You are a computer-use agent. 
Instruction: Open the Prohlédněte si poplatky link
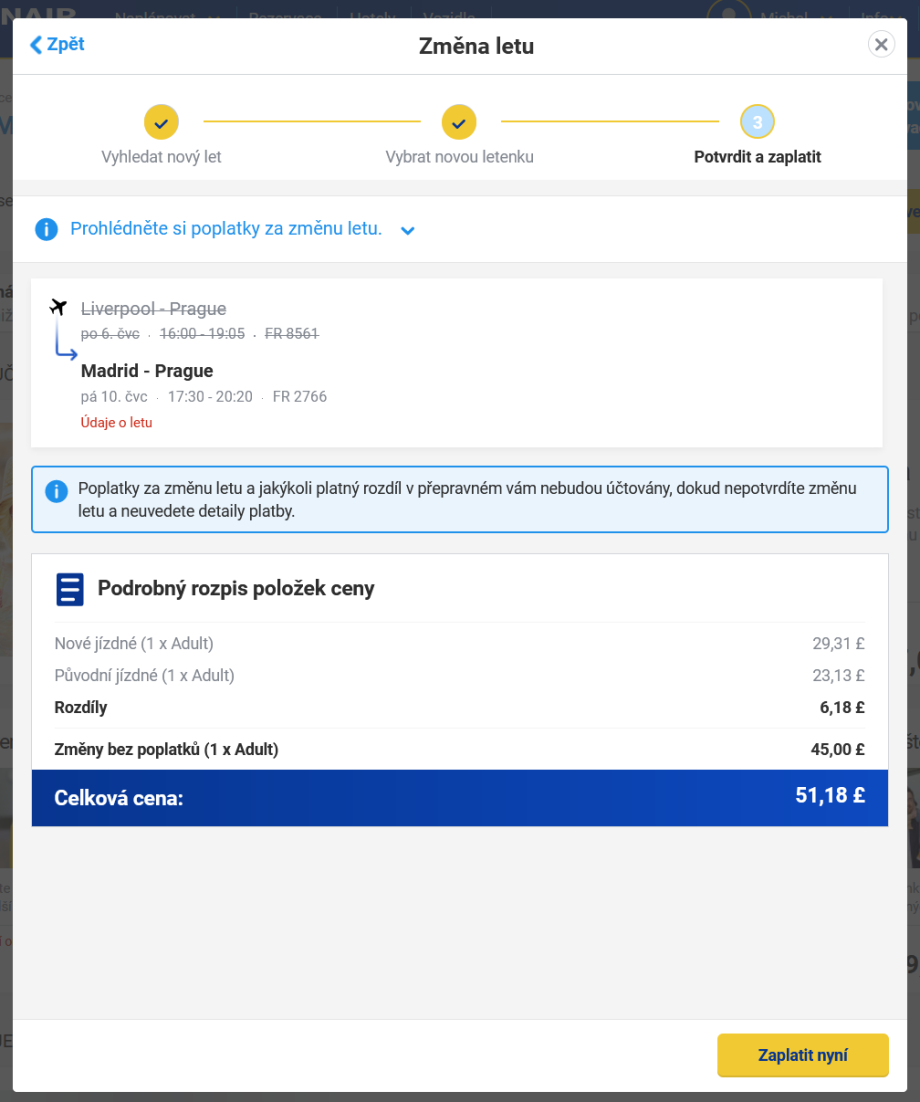click(226, 229)
